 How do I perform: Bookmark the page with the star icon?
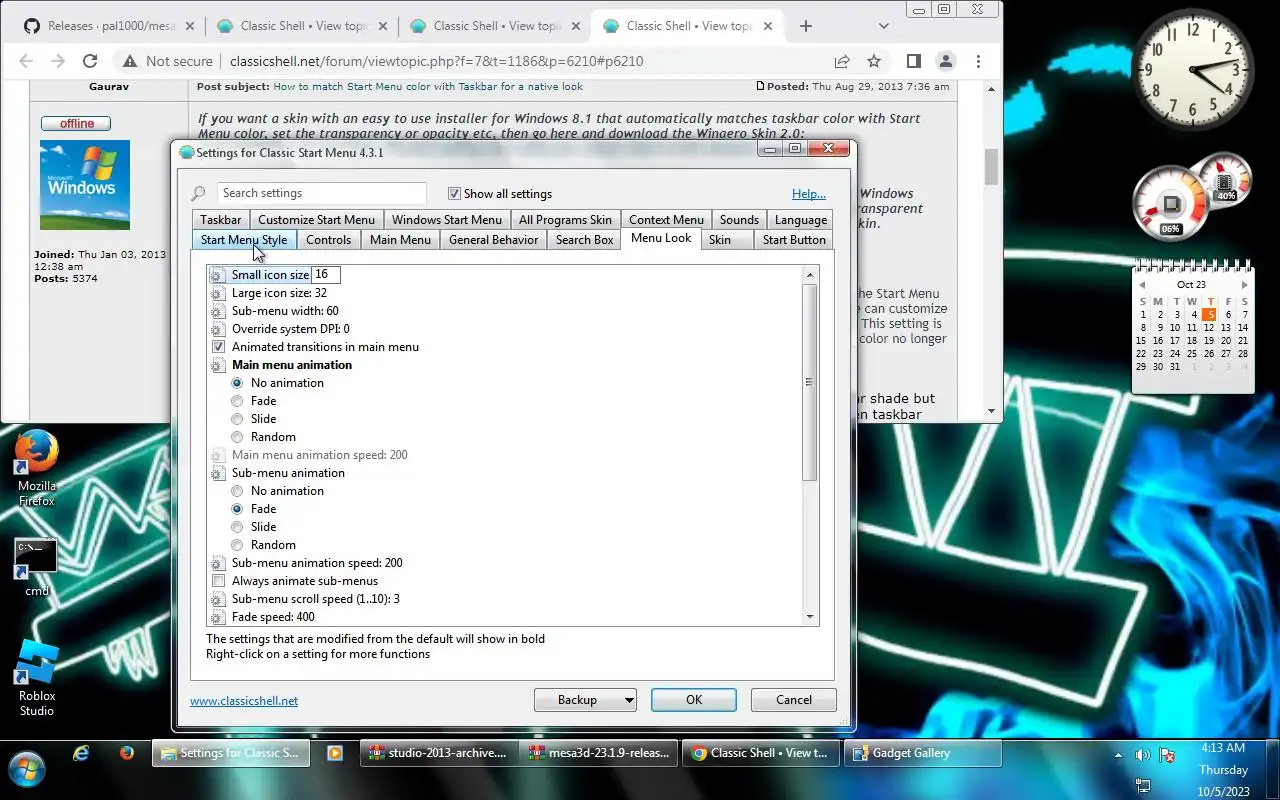[874, 61]
